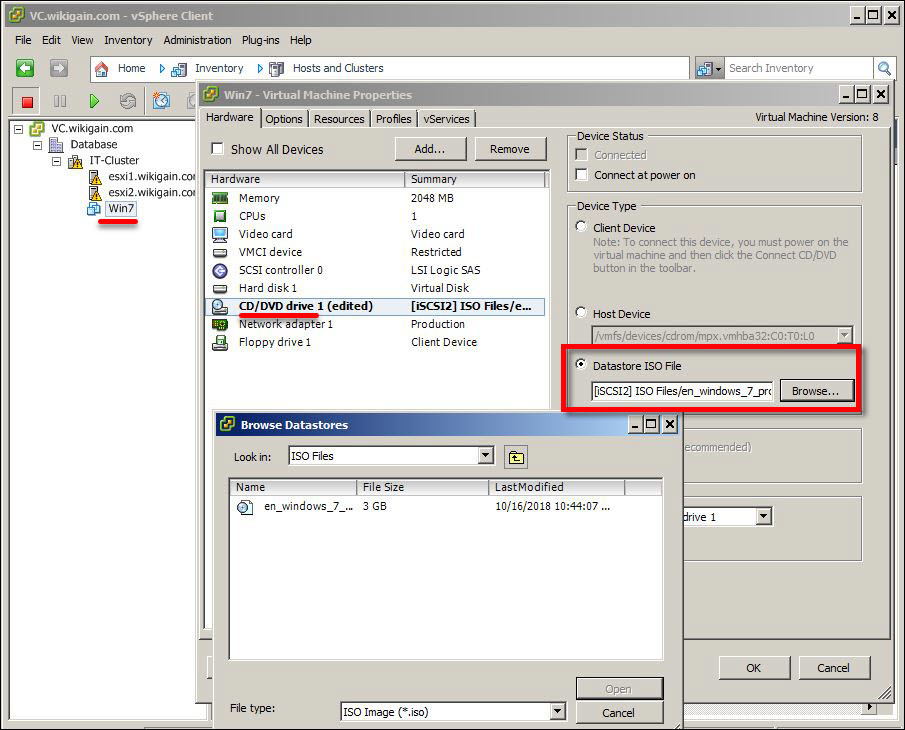905x730 pixels.
Task: Select the Host Device radio button
Action: (581, 313)
